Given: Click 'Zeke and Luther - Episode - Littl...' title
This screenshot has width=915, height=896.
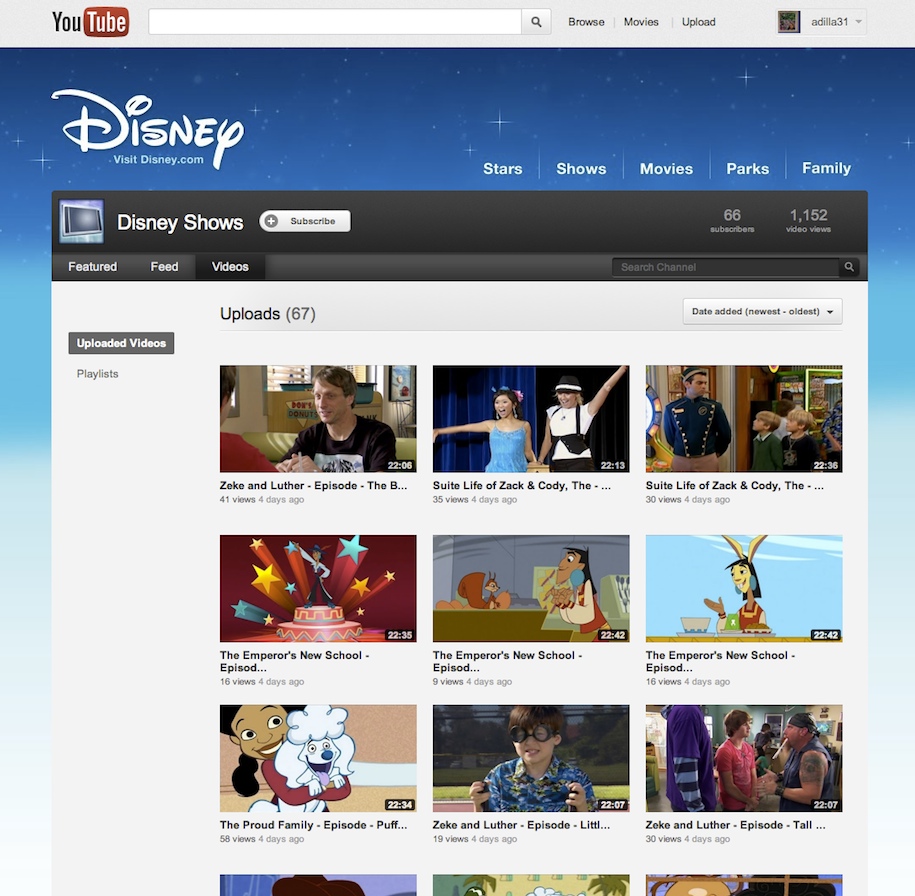Looking at the screenshot, I should (x=521, y=825).
